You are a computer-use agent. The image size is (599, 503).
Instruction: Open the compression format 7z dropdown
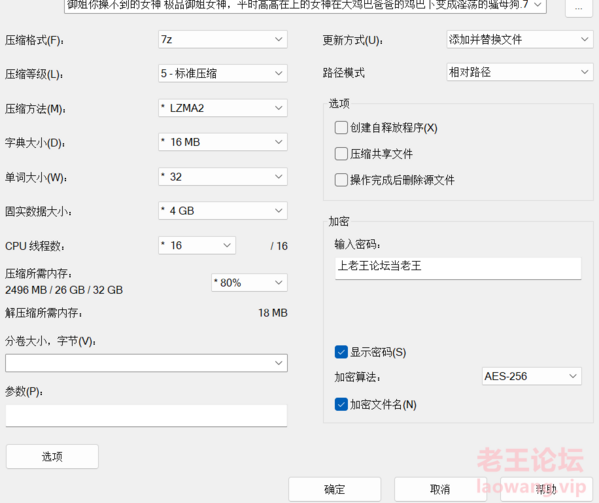coord(223,39)
